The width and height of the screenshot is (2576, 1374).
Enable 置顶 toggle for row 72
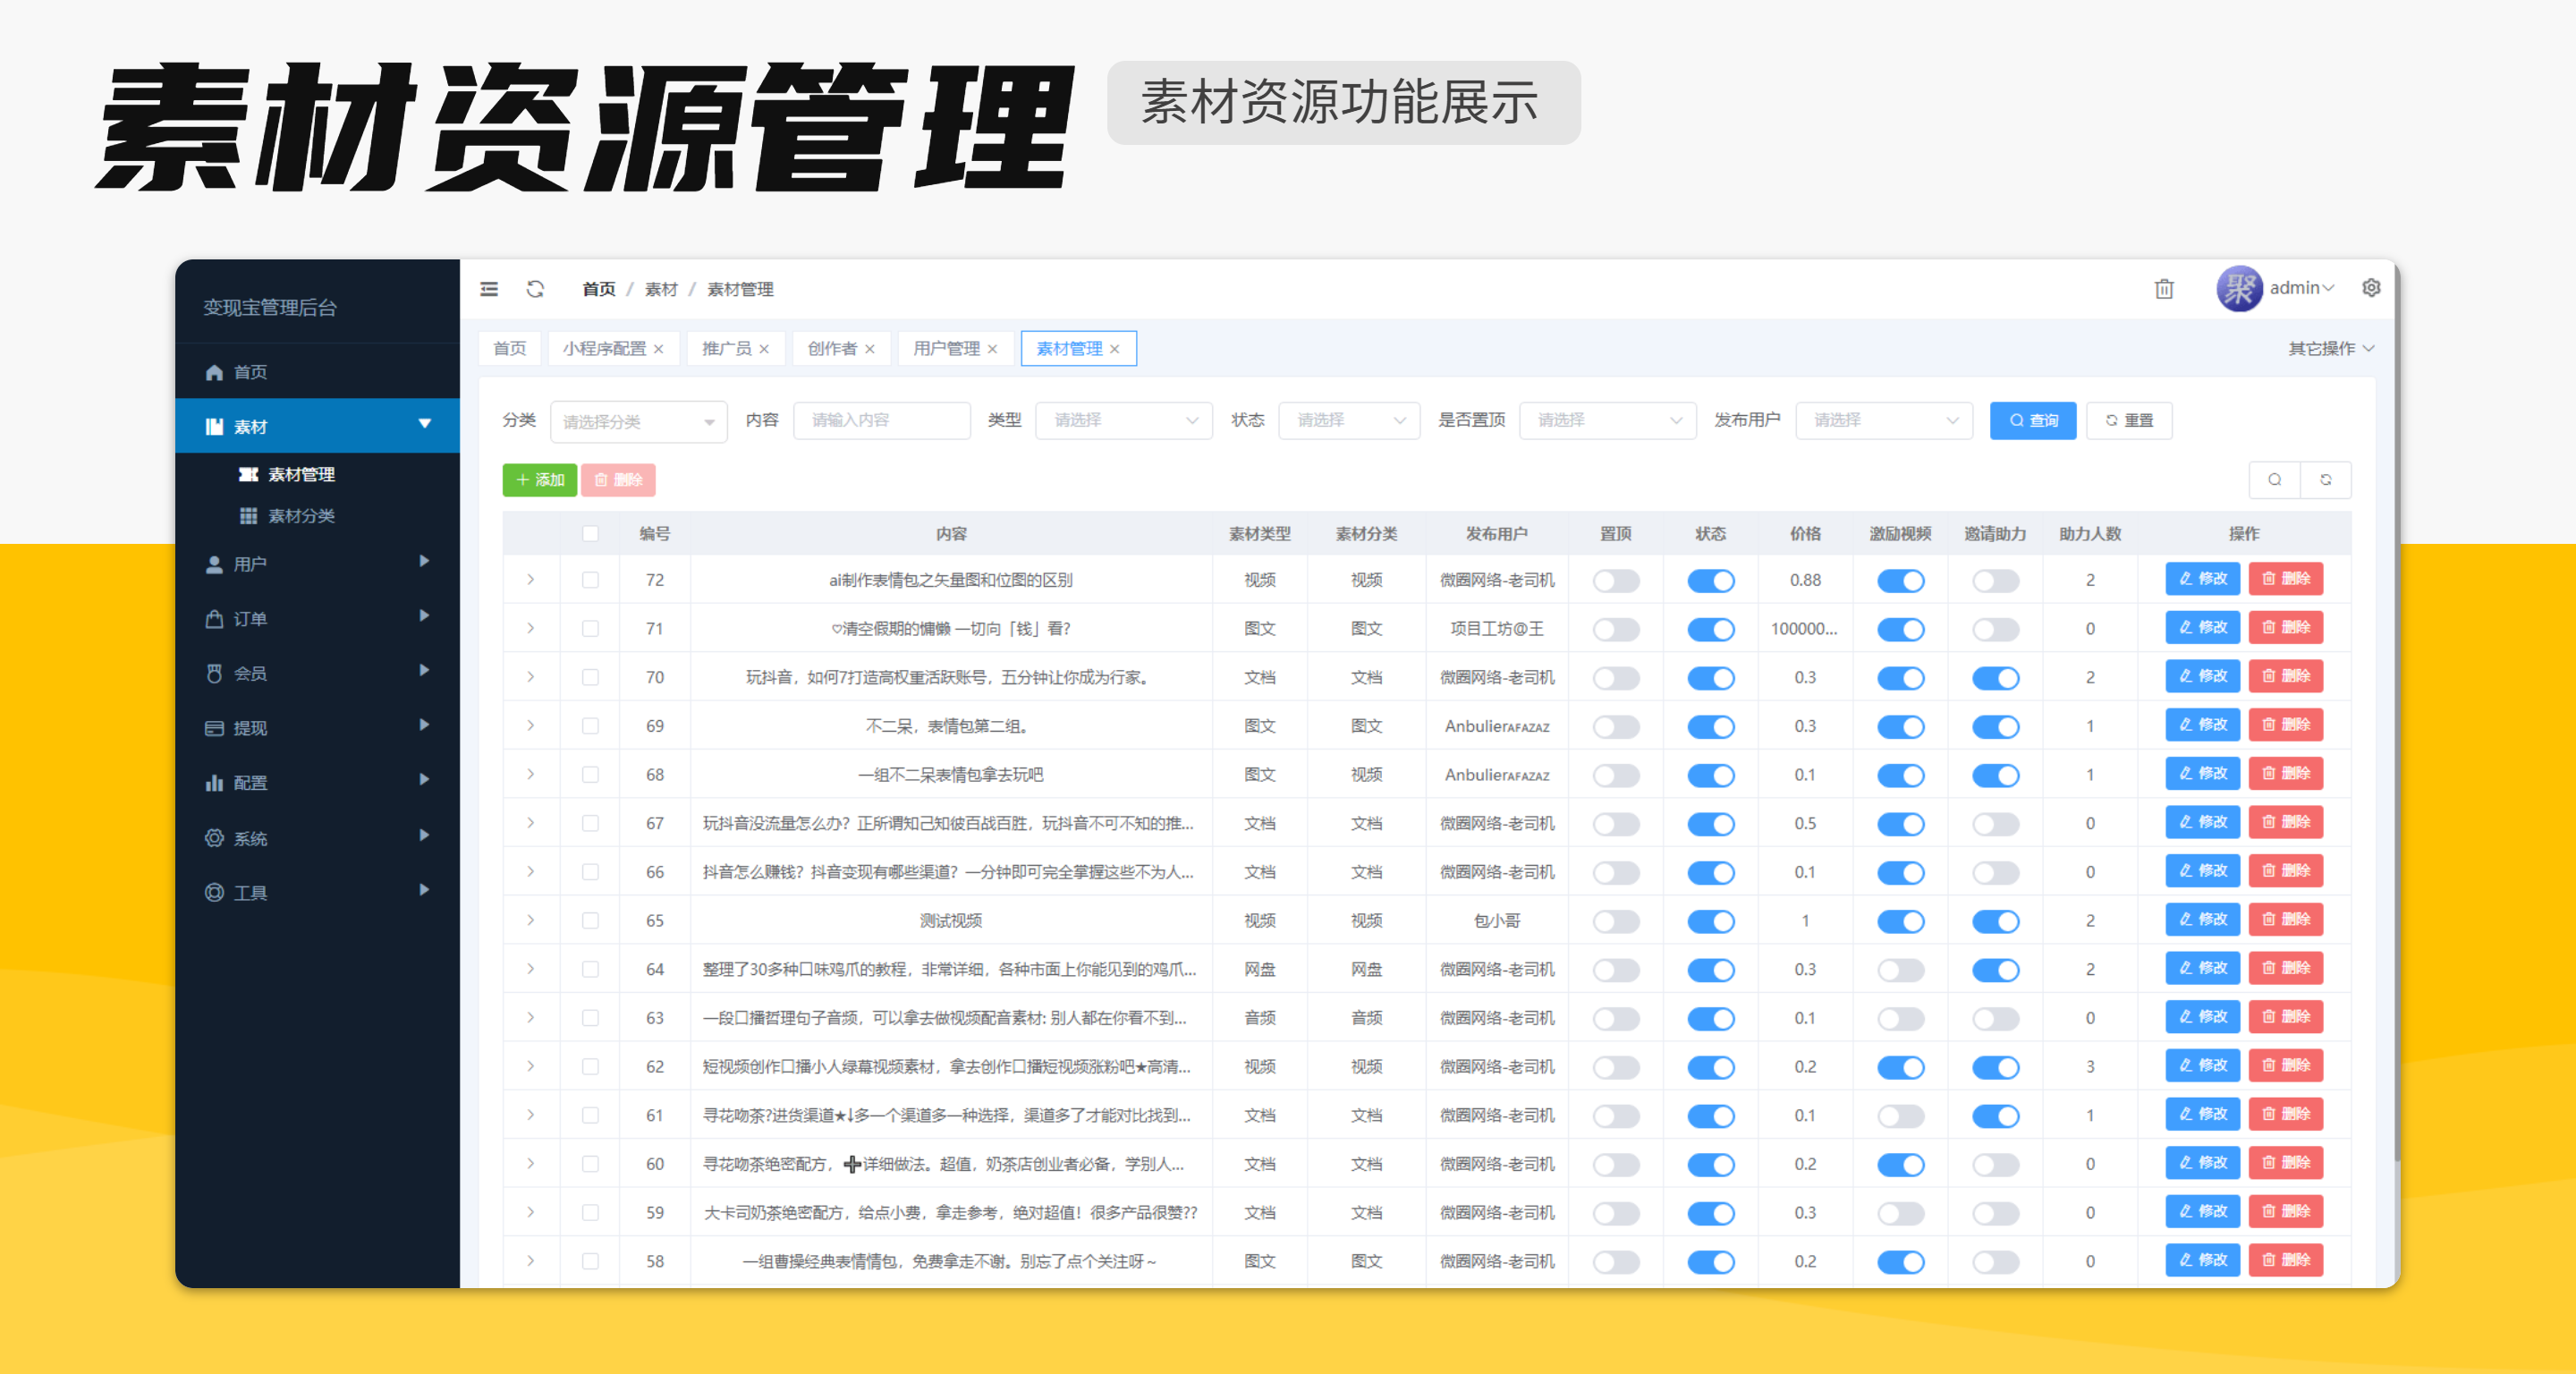pyautogui.click(x=1616, y=580)
